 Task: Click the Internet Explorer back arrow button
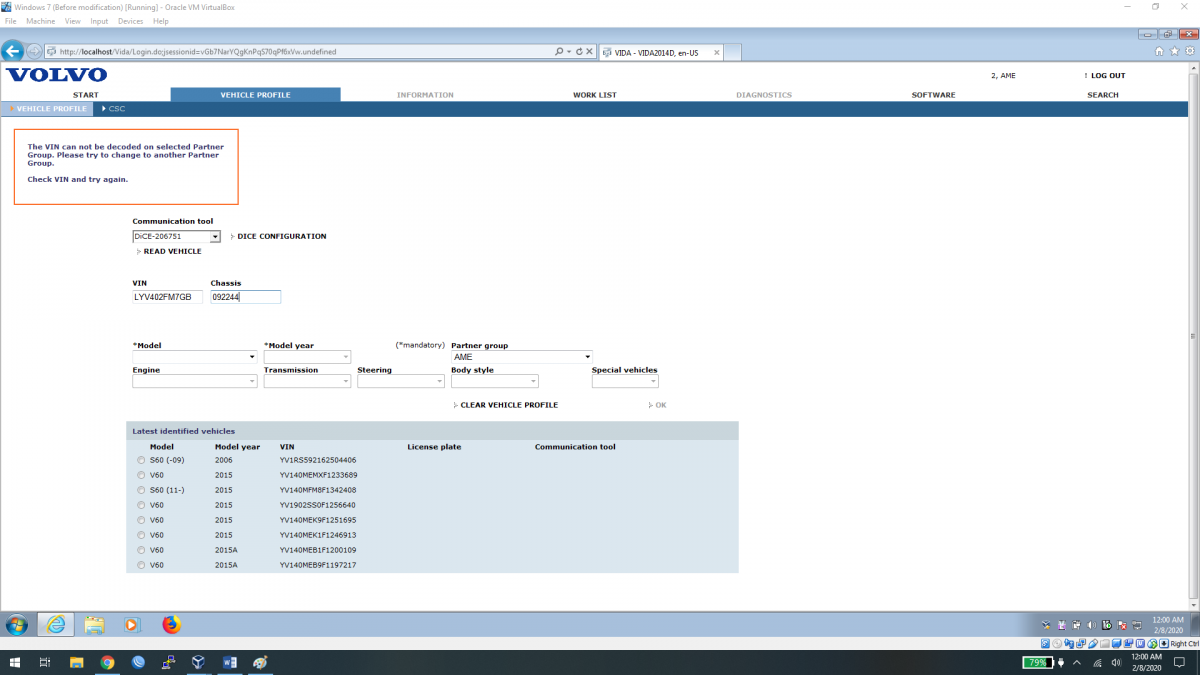pyautogui.click(x=13, y=51)
